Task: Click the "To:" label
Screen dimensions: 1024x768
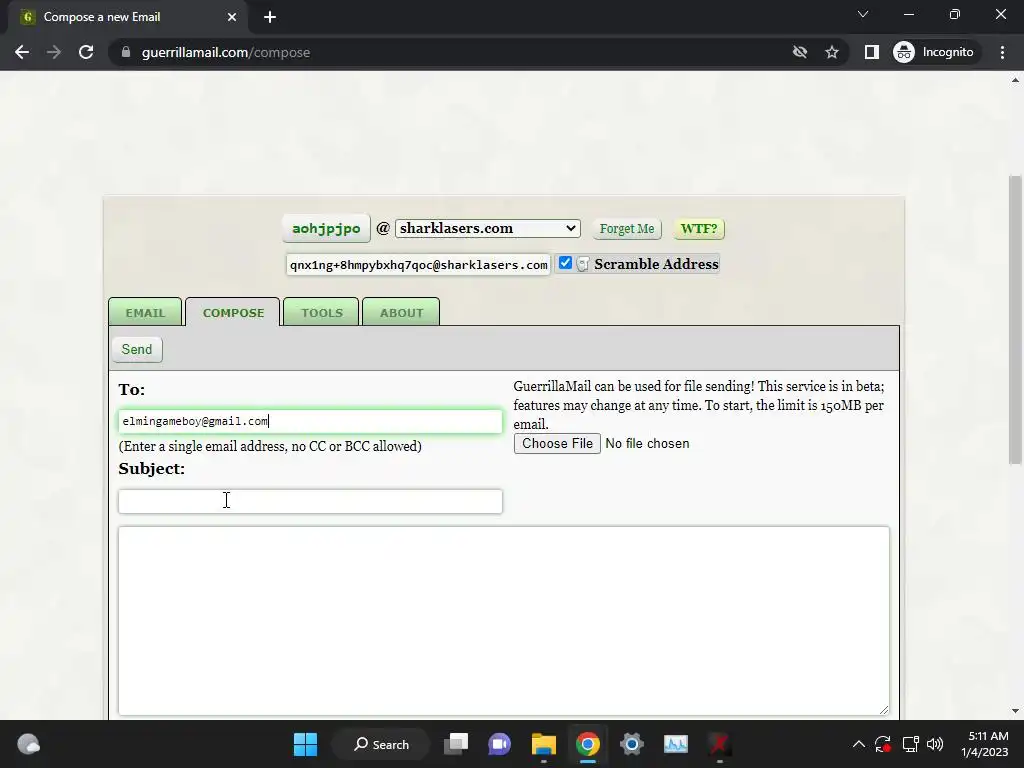Action: pyautogui.click(x=132, y=390)
